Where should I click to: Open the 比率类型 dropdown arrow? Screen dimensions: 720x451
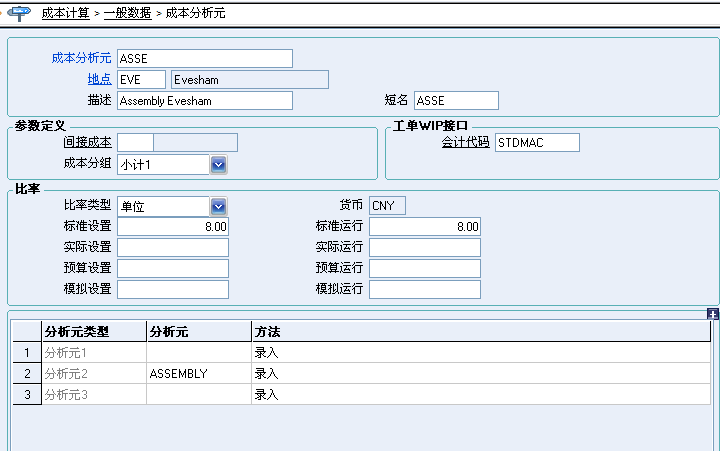pyautogui.click(x=218, y=206)
